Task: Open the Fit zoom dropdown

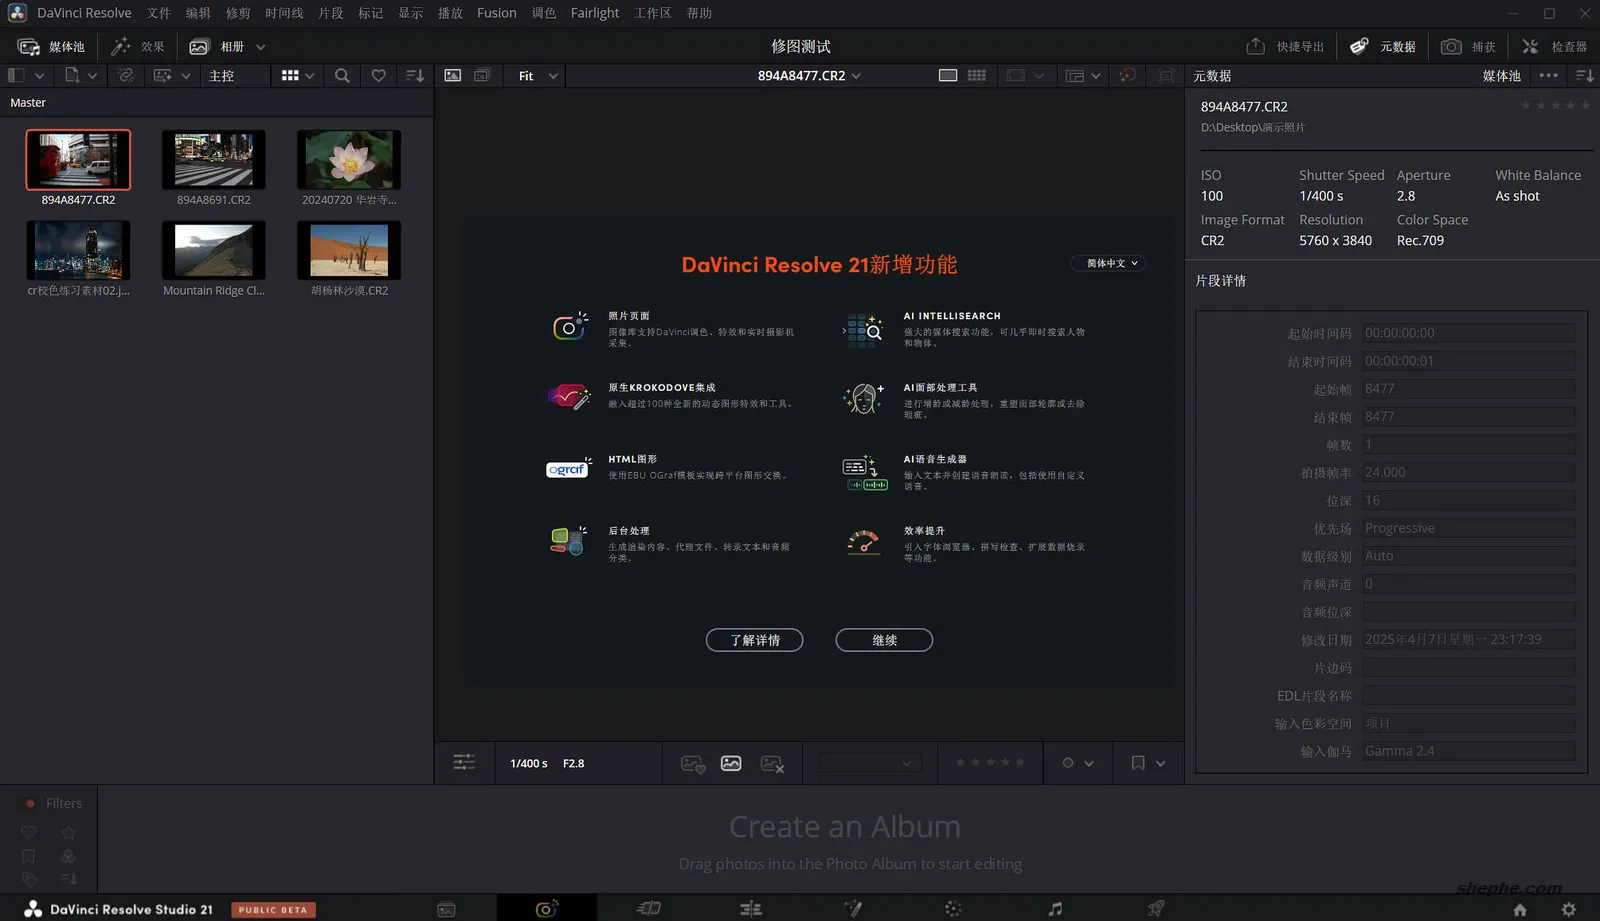Action: [x=538, y=75]
